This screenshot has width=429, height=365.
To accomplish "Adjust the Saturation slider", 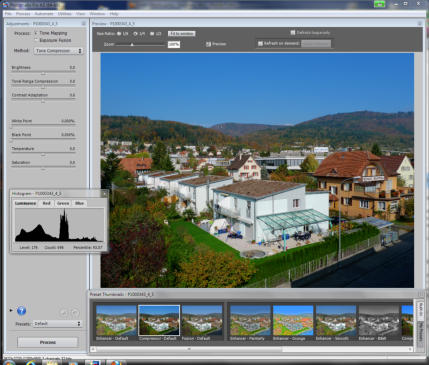I will 43,168.
